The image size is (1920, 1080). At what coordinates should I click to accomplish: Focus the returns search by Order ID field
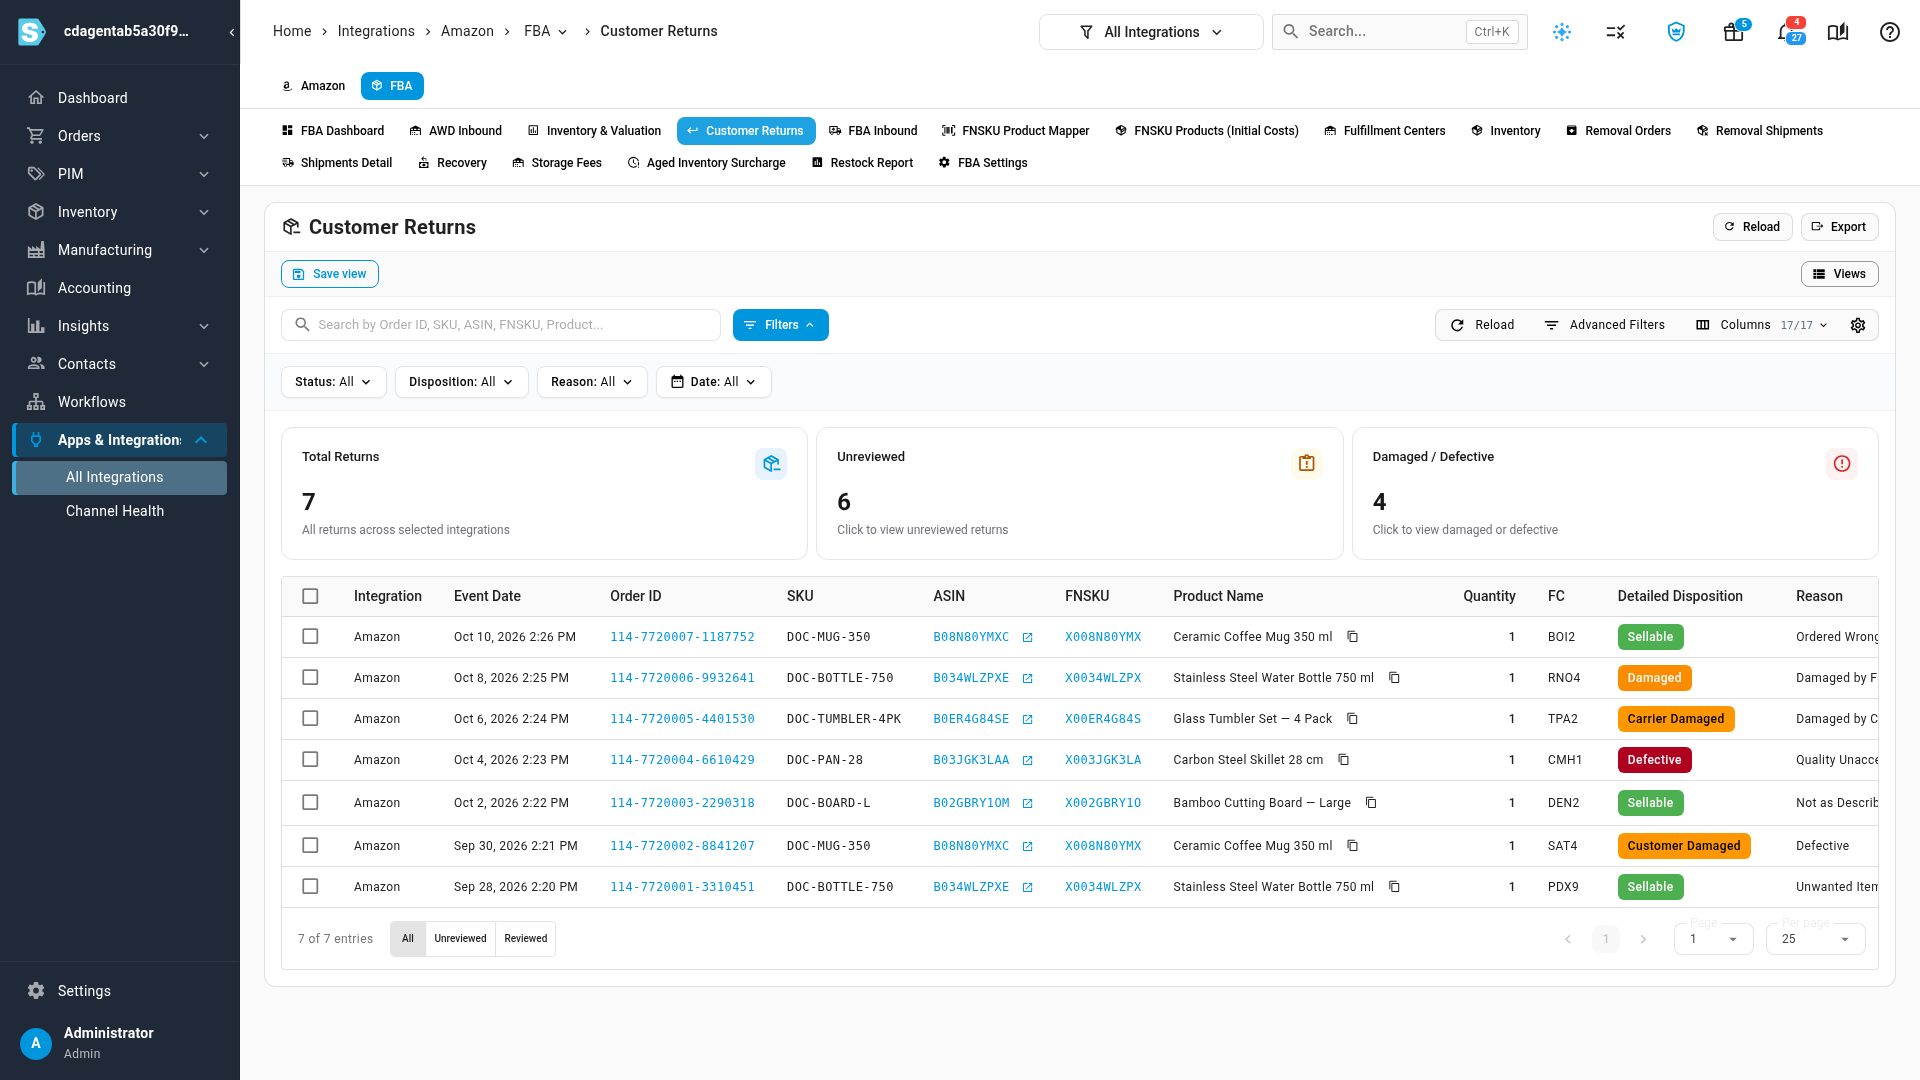[501, 325]
